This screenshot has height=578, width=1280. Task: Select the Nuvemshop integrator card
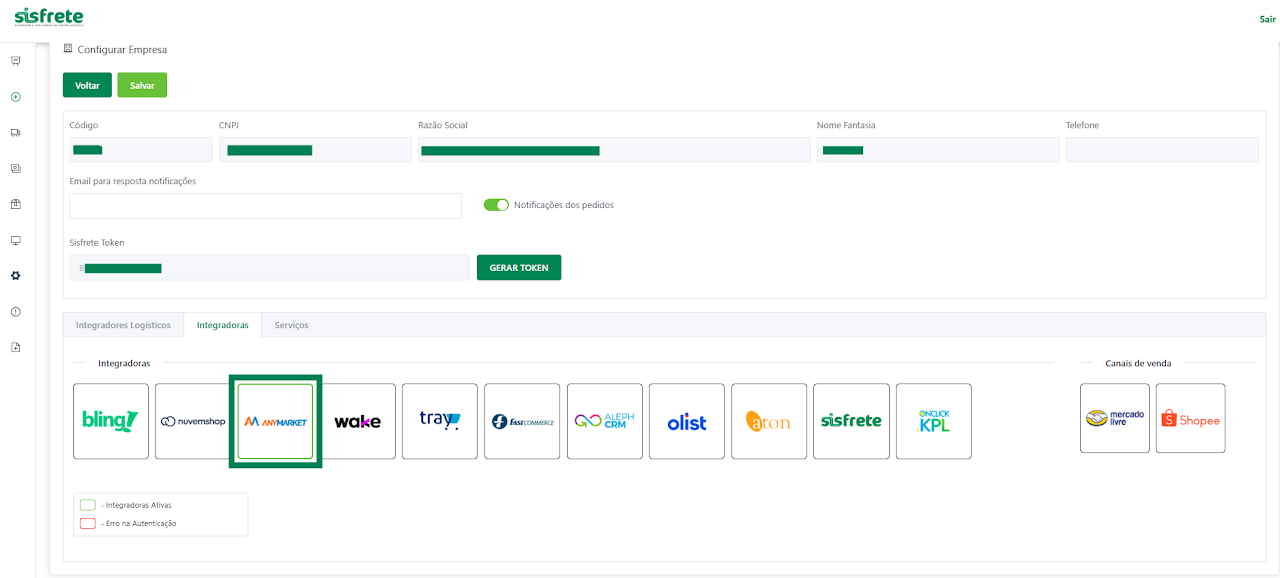[193, 421]
